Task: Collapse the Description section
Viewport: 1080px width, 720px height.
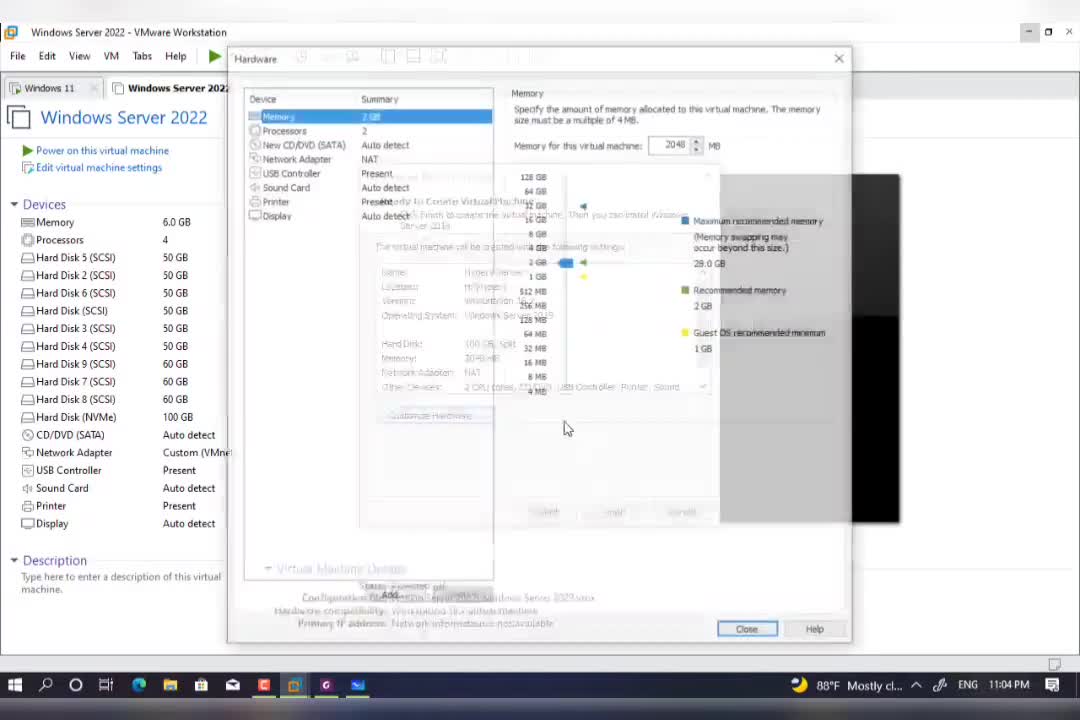Action: coord(14,561)
